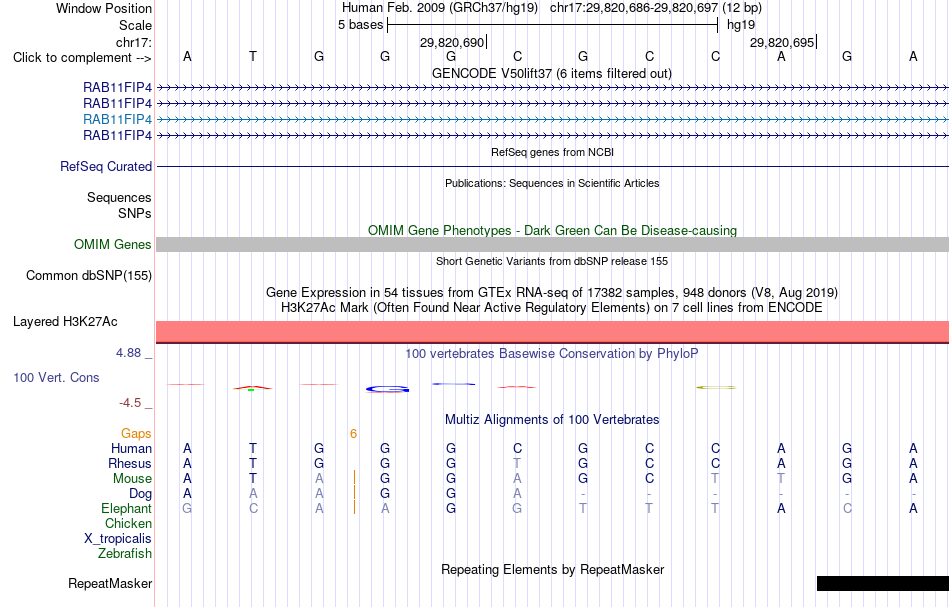Open the GENCODE V50lift37 track title
This screenshot has height=607, width=950.
551,73
